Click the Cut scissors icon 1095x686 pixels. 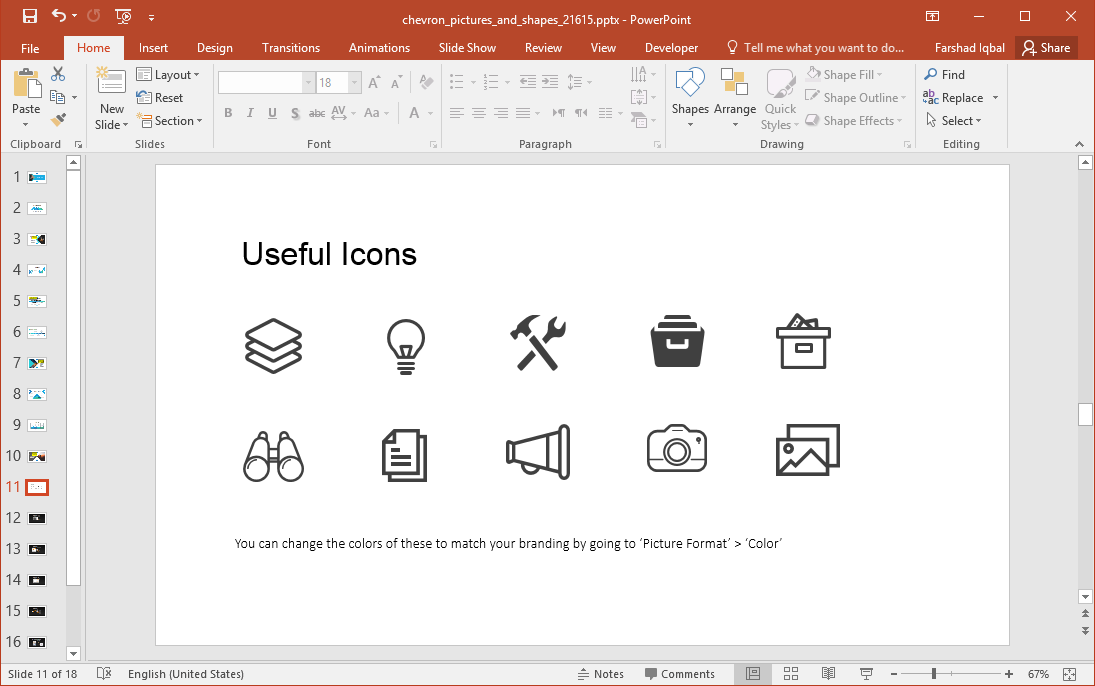click(58, 74)
